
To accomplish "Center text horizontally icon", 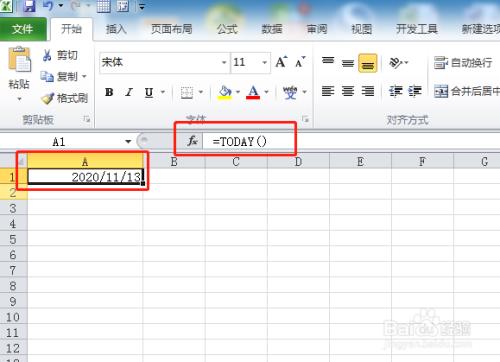I will [x=348, y=91].
